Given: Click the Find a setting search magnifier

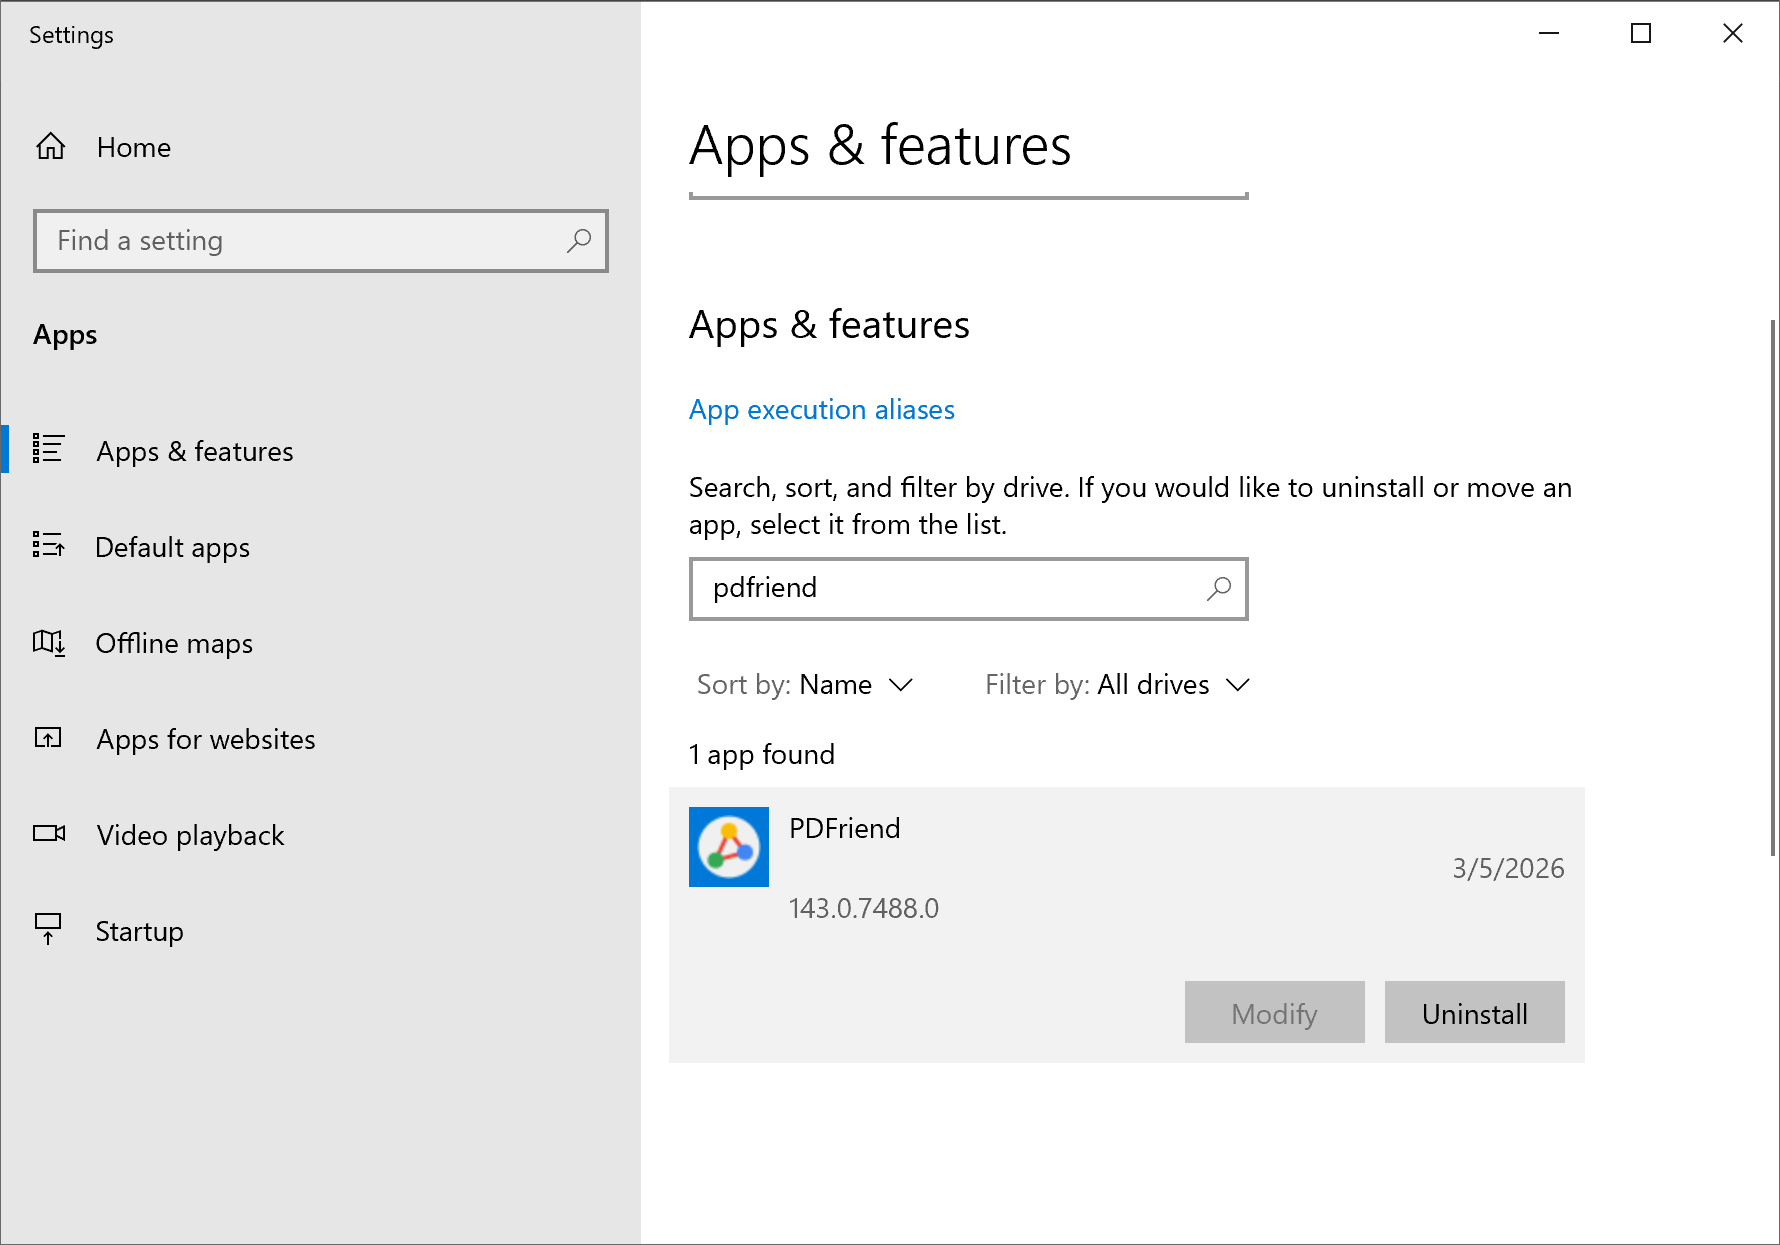Looking at the screenshot, I should click(579, 241).
